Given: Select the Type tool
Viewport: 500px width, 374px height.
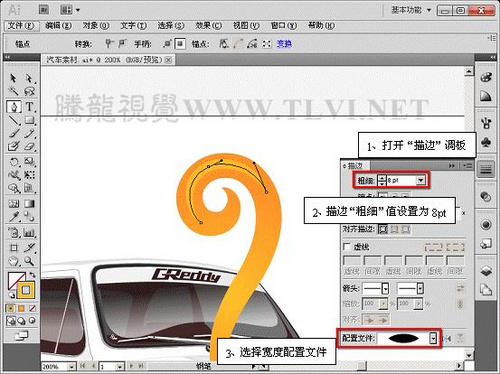Looking at the screenshot, I should [29, 107].
